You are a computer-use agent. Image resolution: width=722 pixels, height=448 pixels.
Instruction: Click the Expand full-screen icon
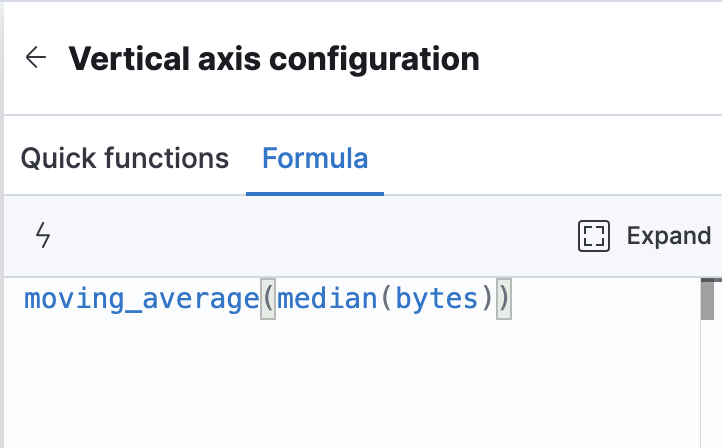594,236
